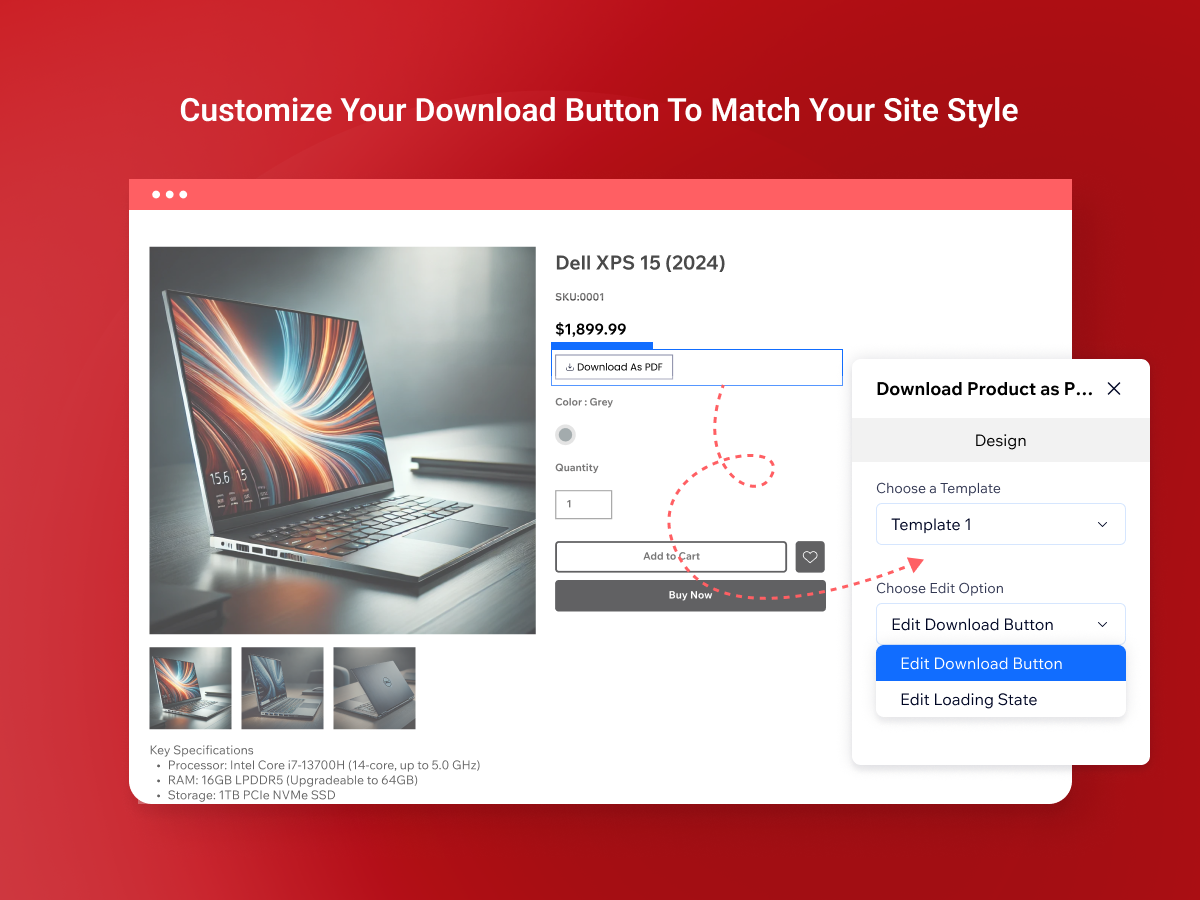This screenshot has height=900, width=1200.
Task: Close the Download Product as PDF panel
Action: click(1114, 389)
